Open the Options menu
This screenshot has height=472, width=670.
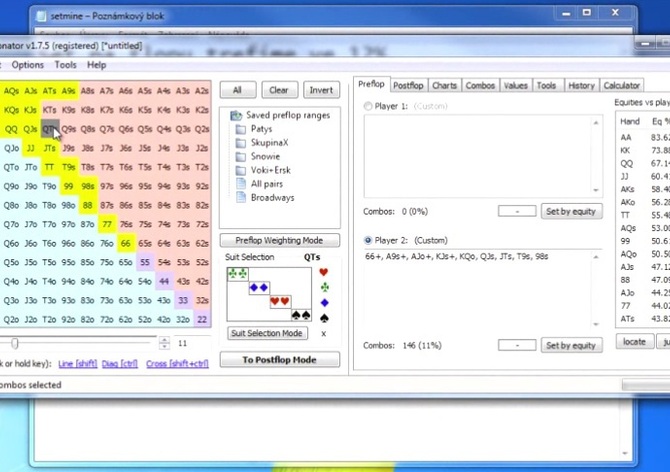[28, 65]
